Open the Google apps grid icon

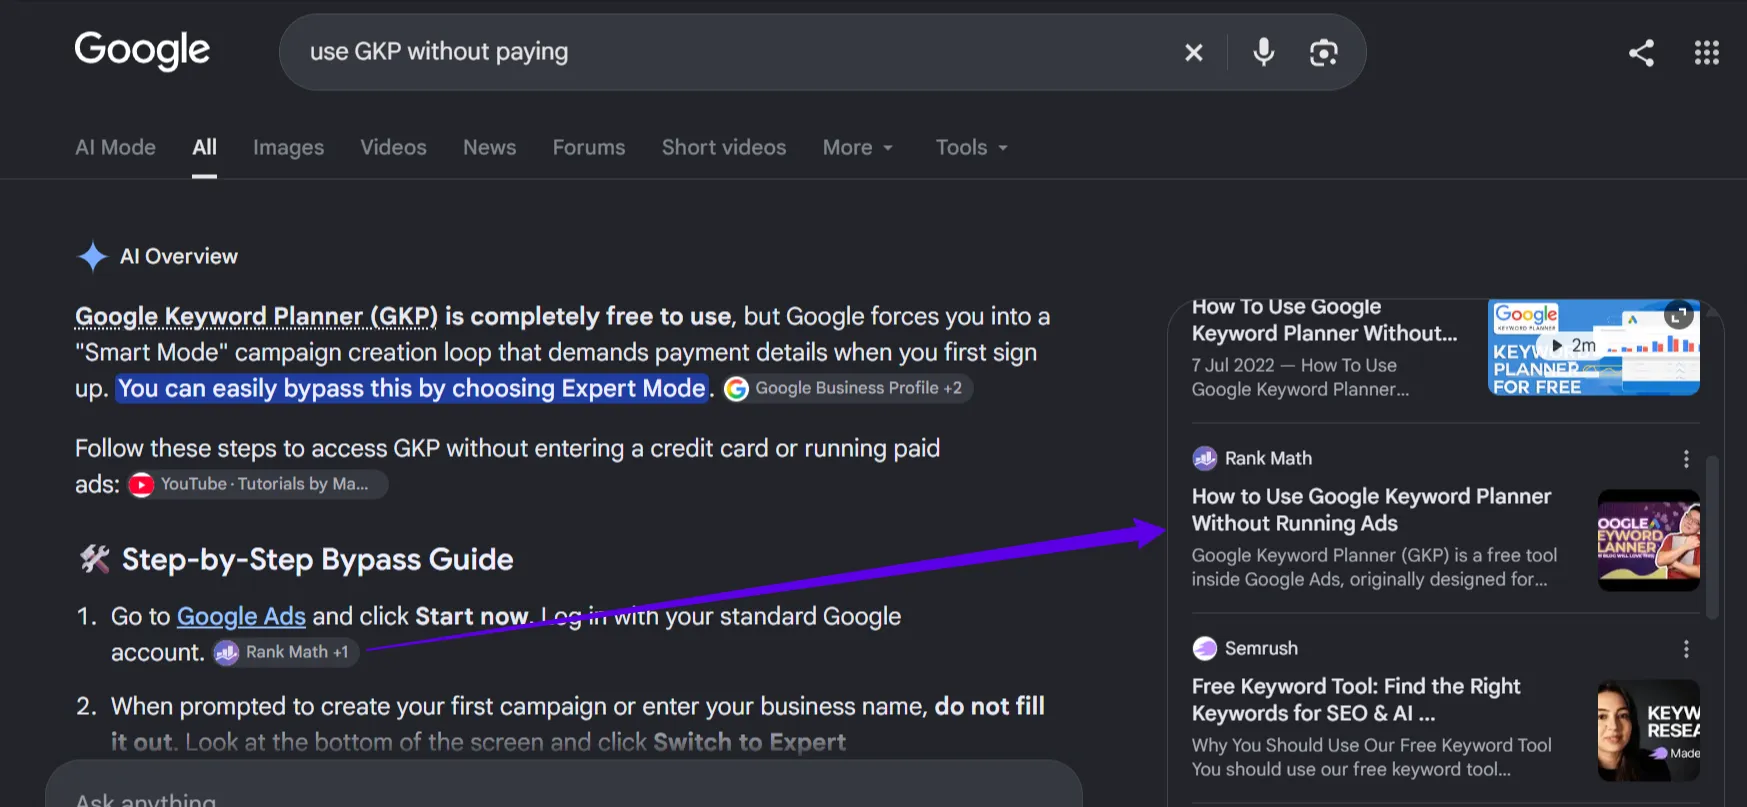[x=1707, y=52]
